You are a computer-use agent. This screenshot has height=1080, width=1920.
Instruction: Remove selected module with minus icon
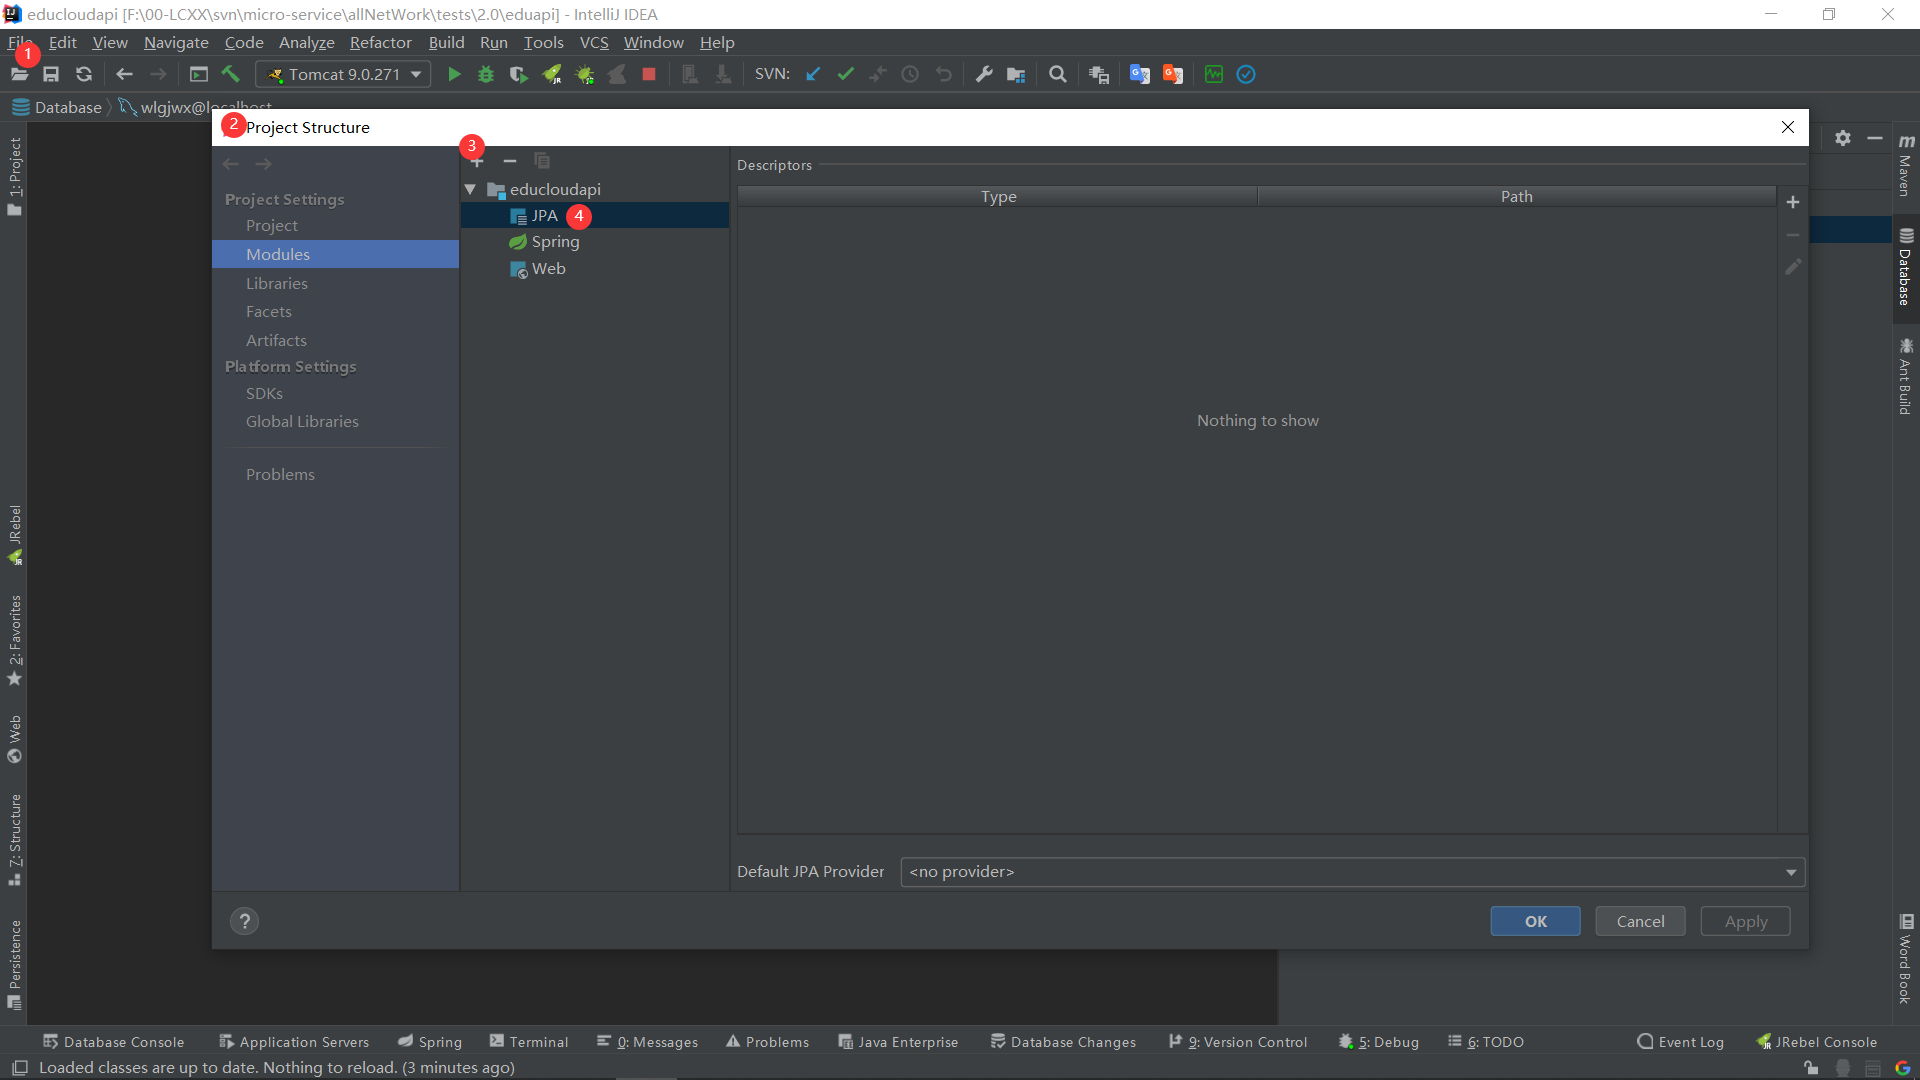510,161
